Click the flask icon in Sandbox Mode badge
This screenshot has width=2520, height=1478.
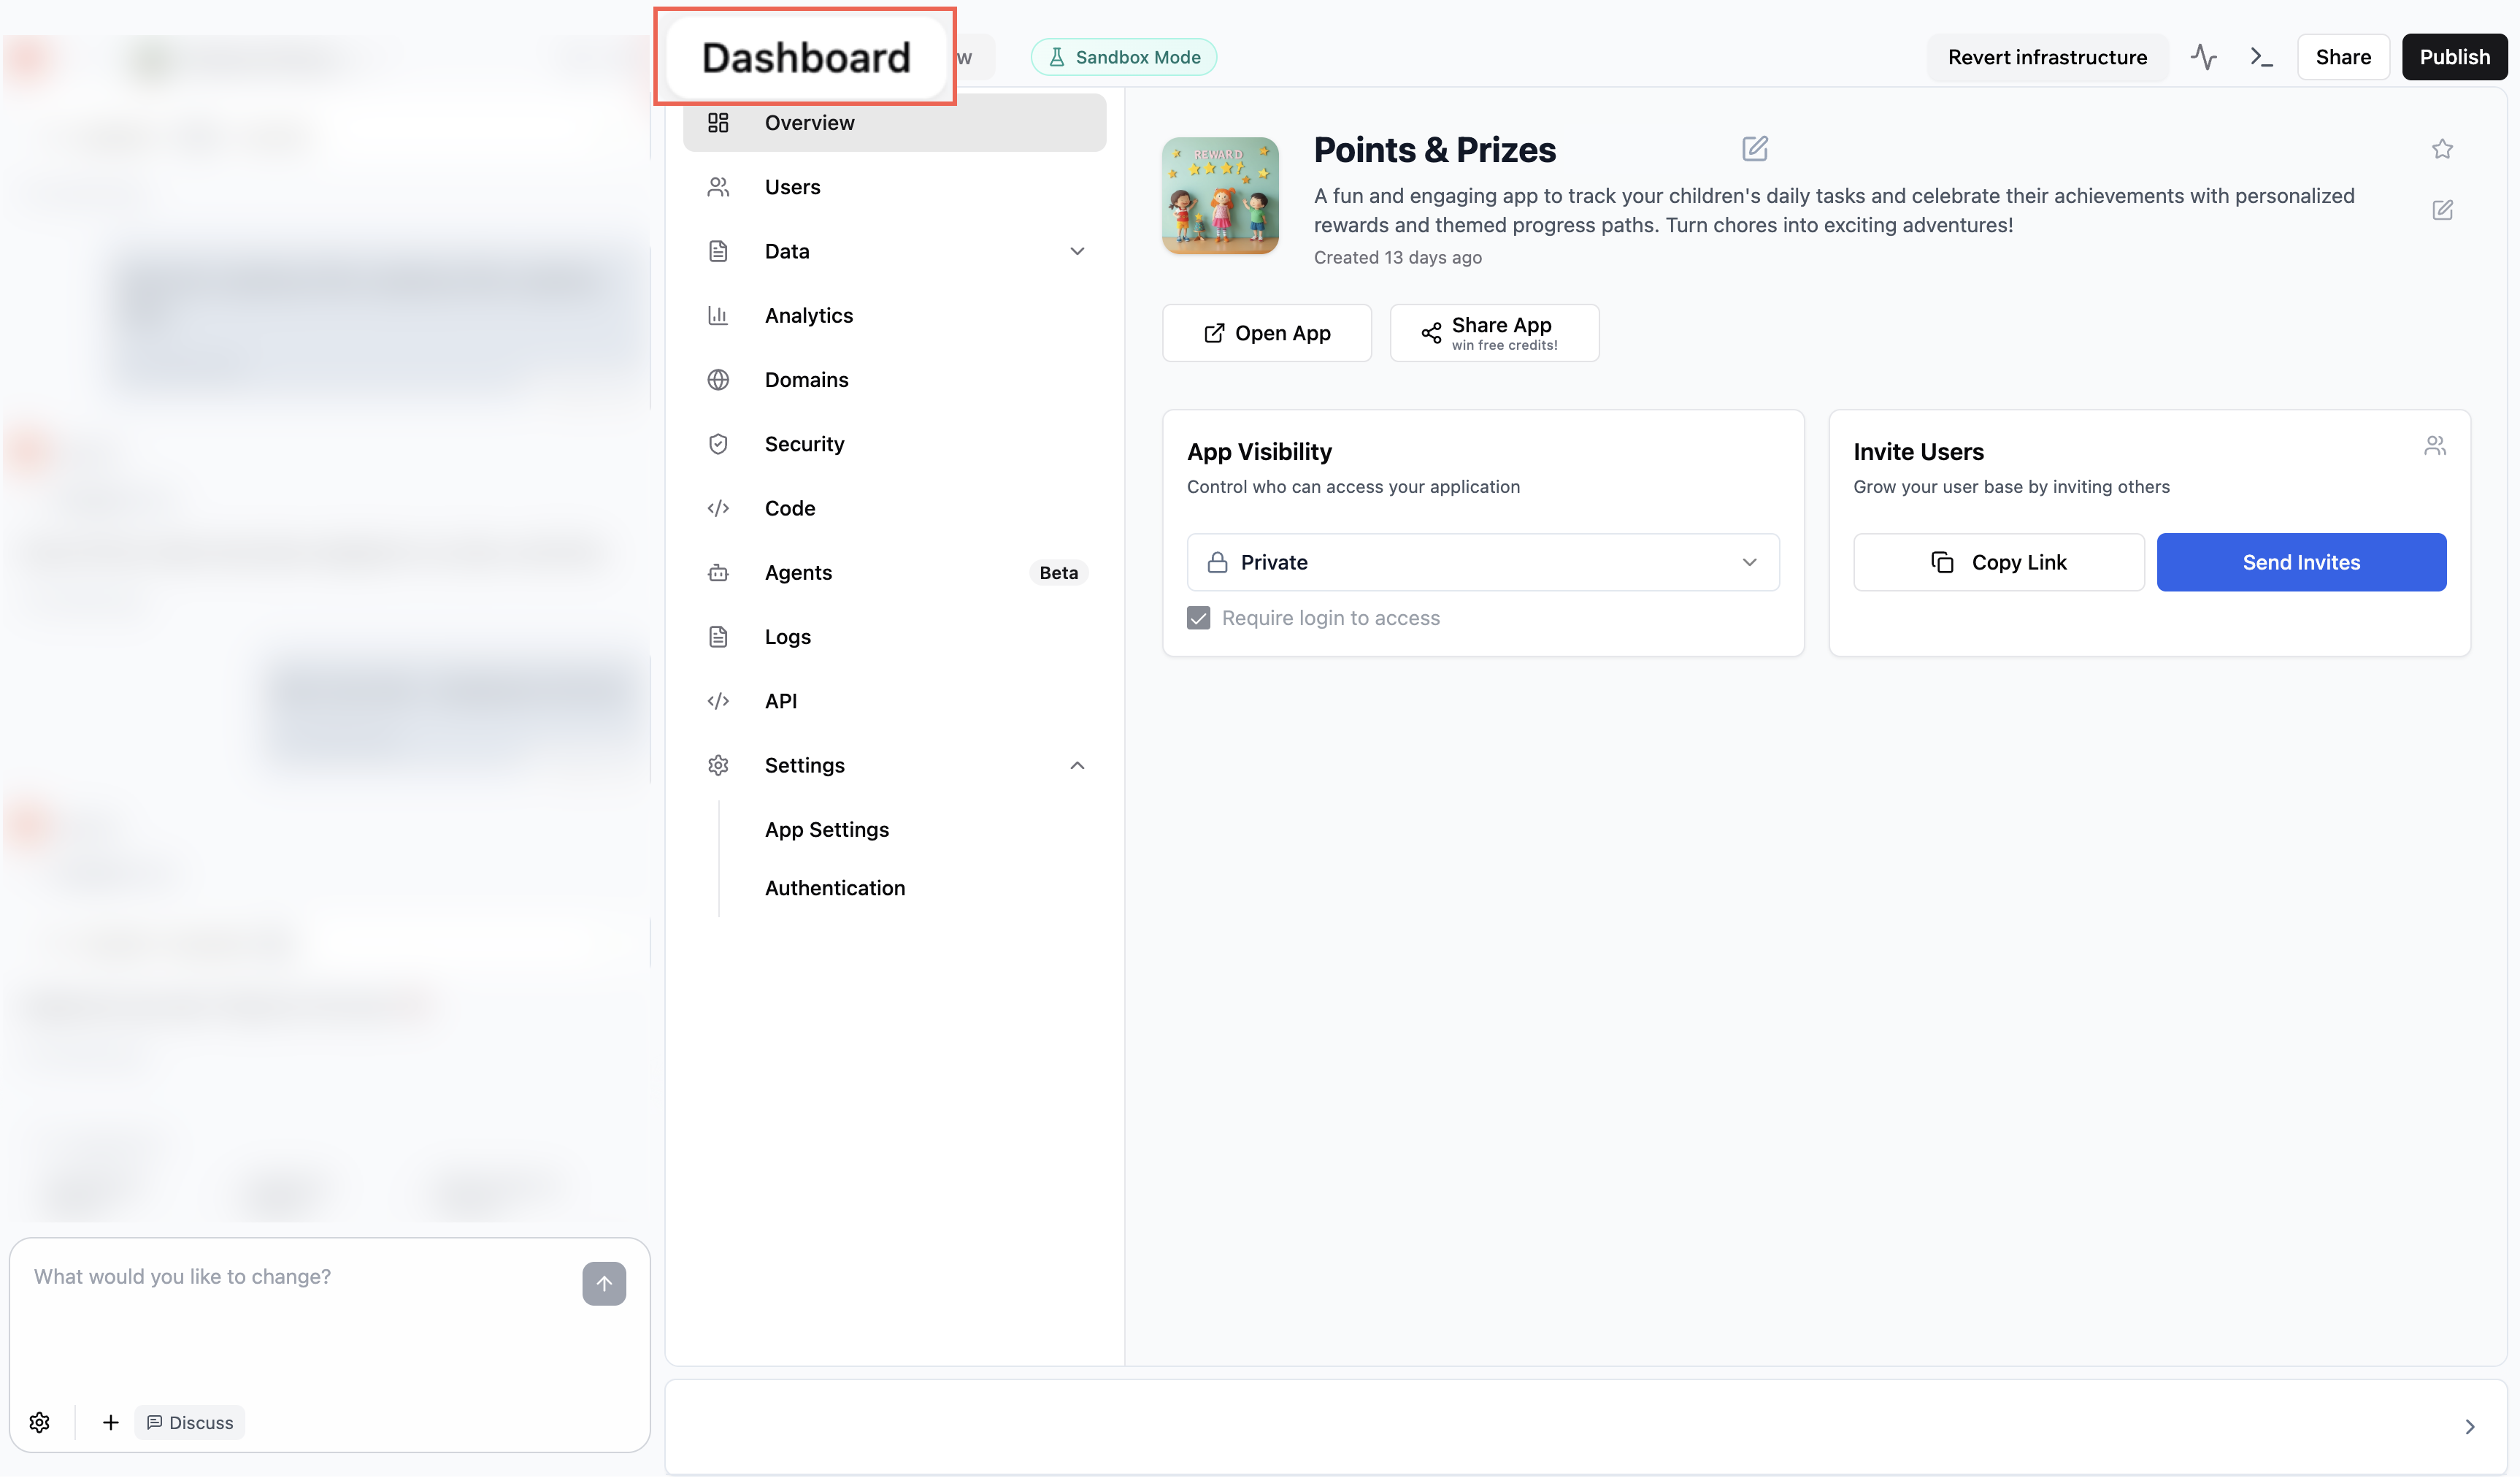click(x=1057, y=57)
